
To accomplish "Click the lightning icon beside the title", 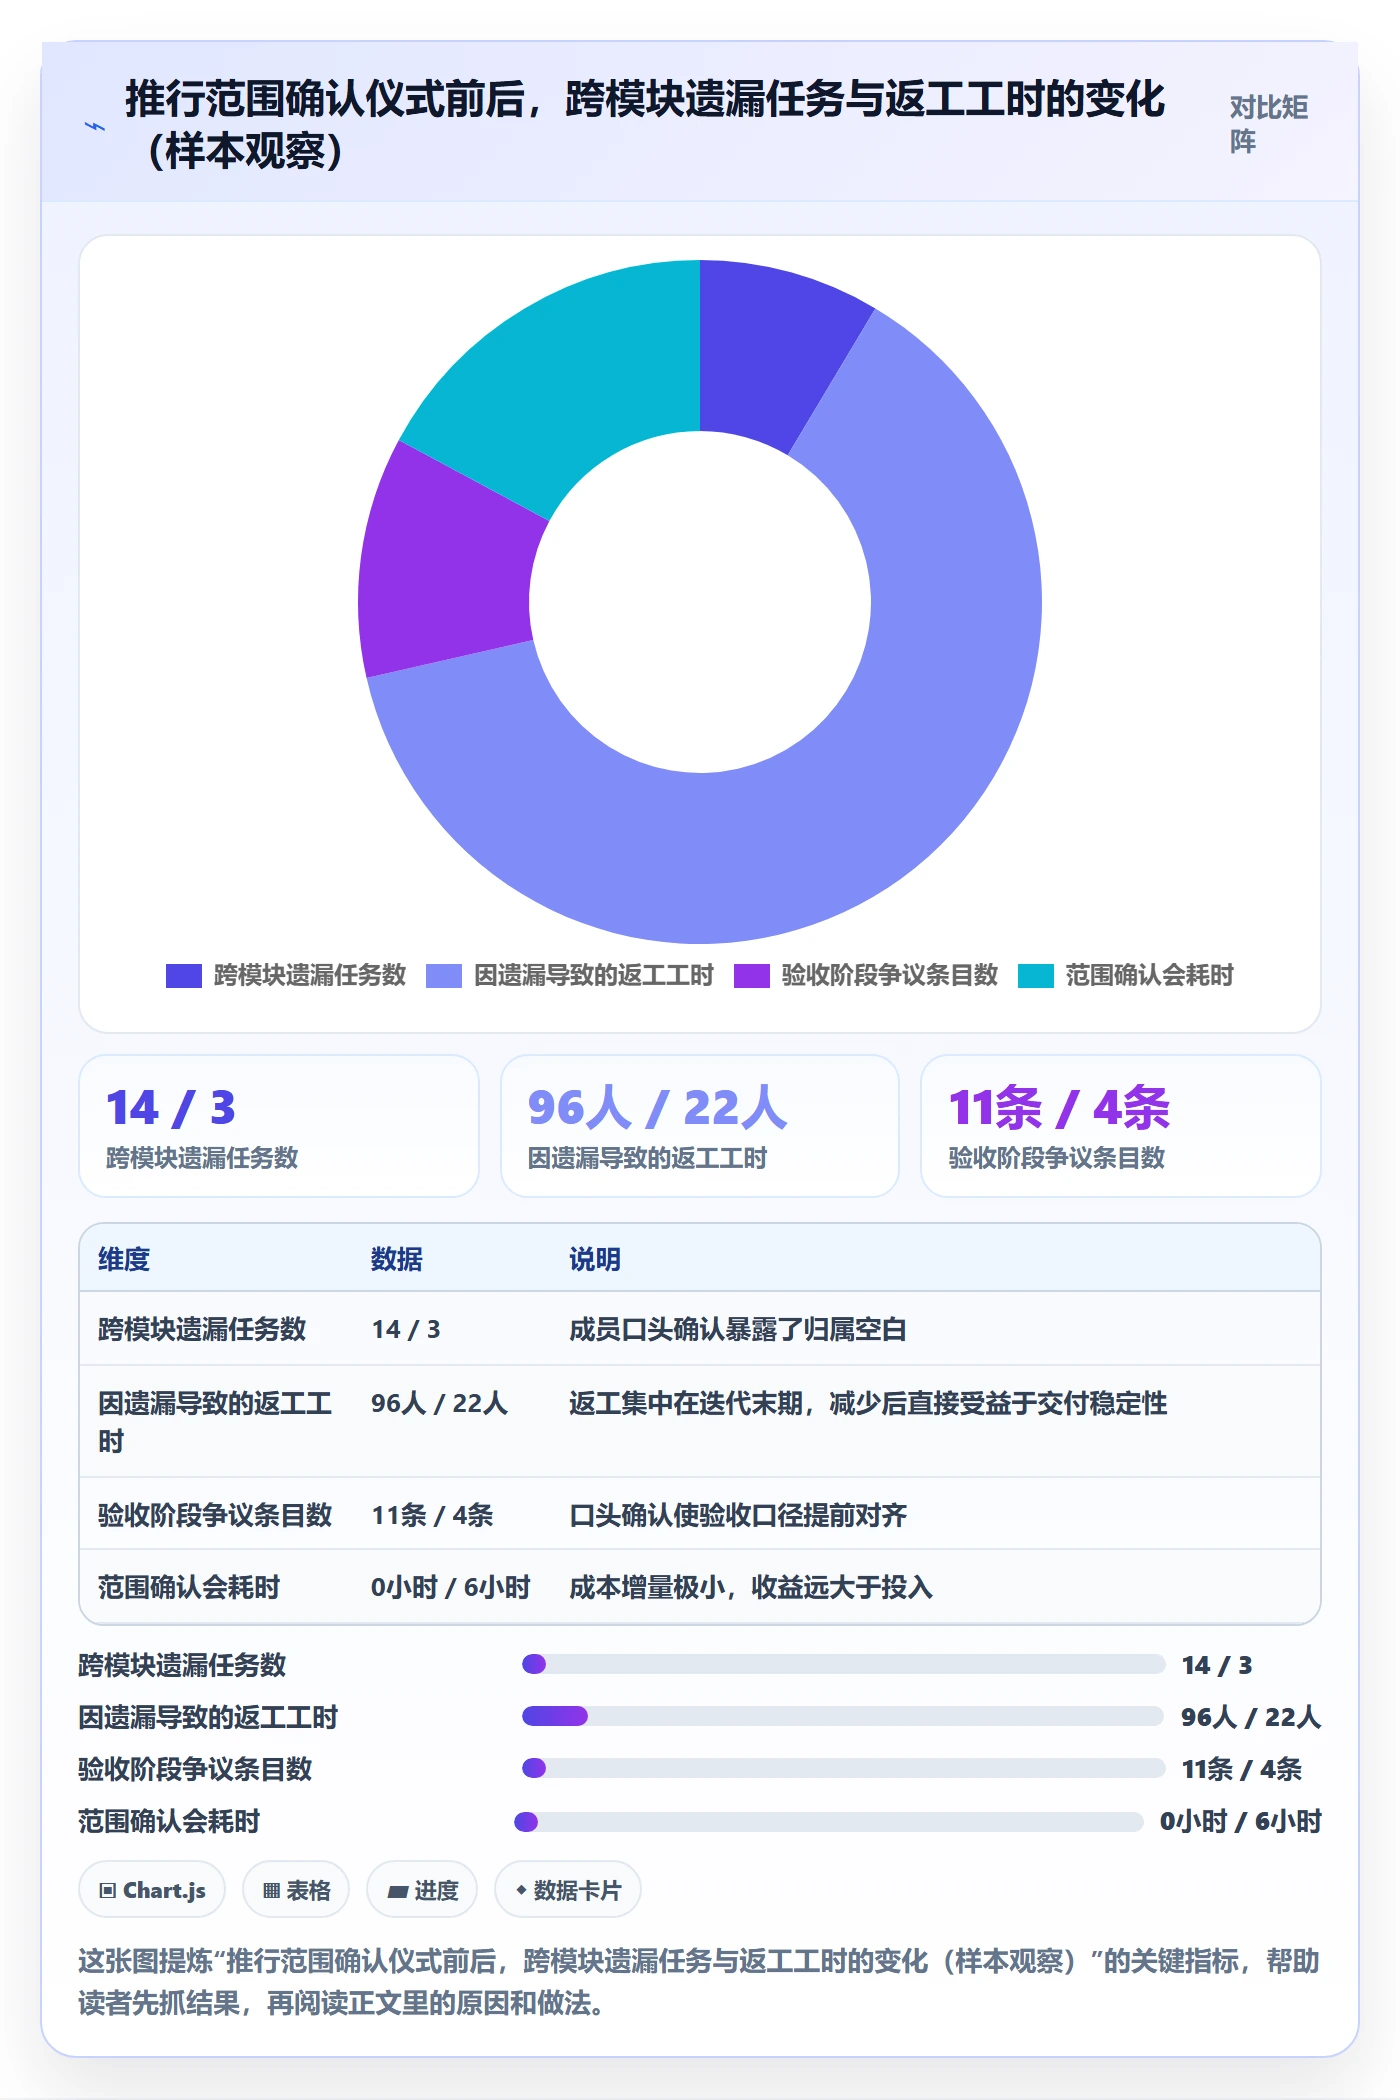I will [95, 126].
